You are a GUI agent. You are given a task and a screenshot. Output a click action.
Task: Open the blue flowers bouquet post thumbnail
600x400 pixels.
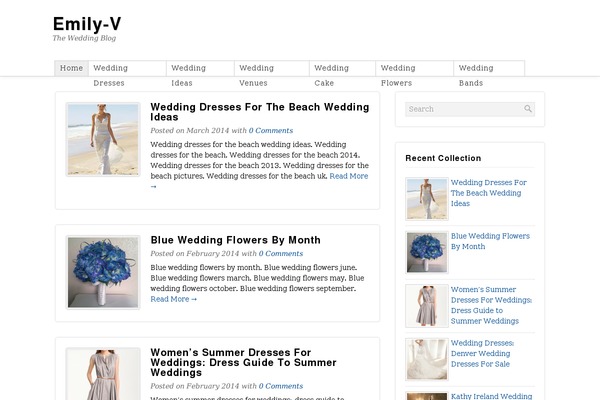[103, 272]
